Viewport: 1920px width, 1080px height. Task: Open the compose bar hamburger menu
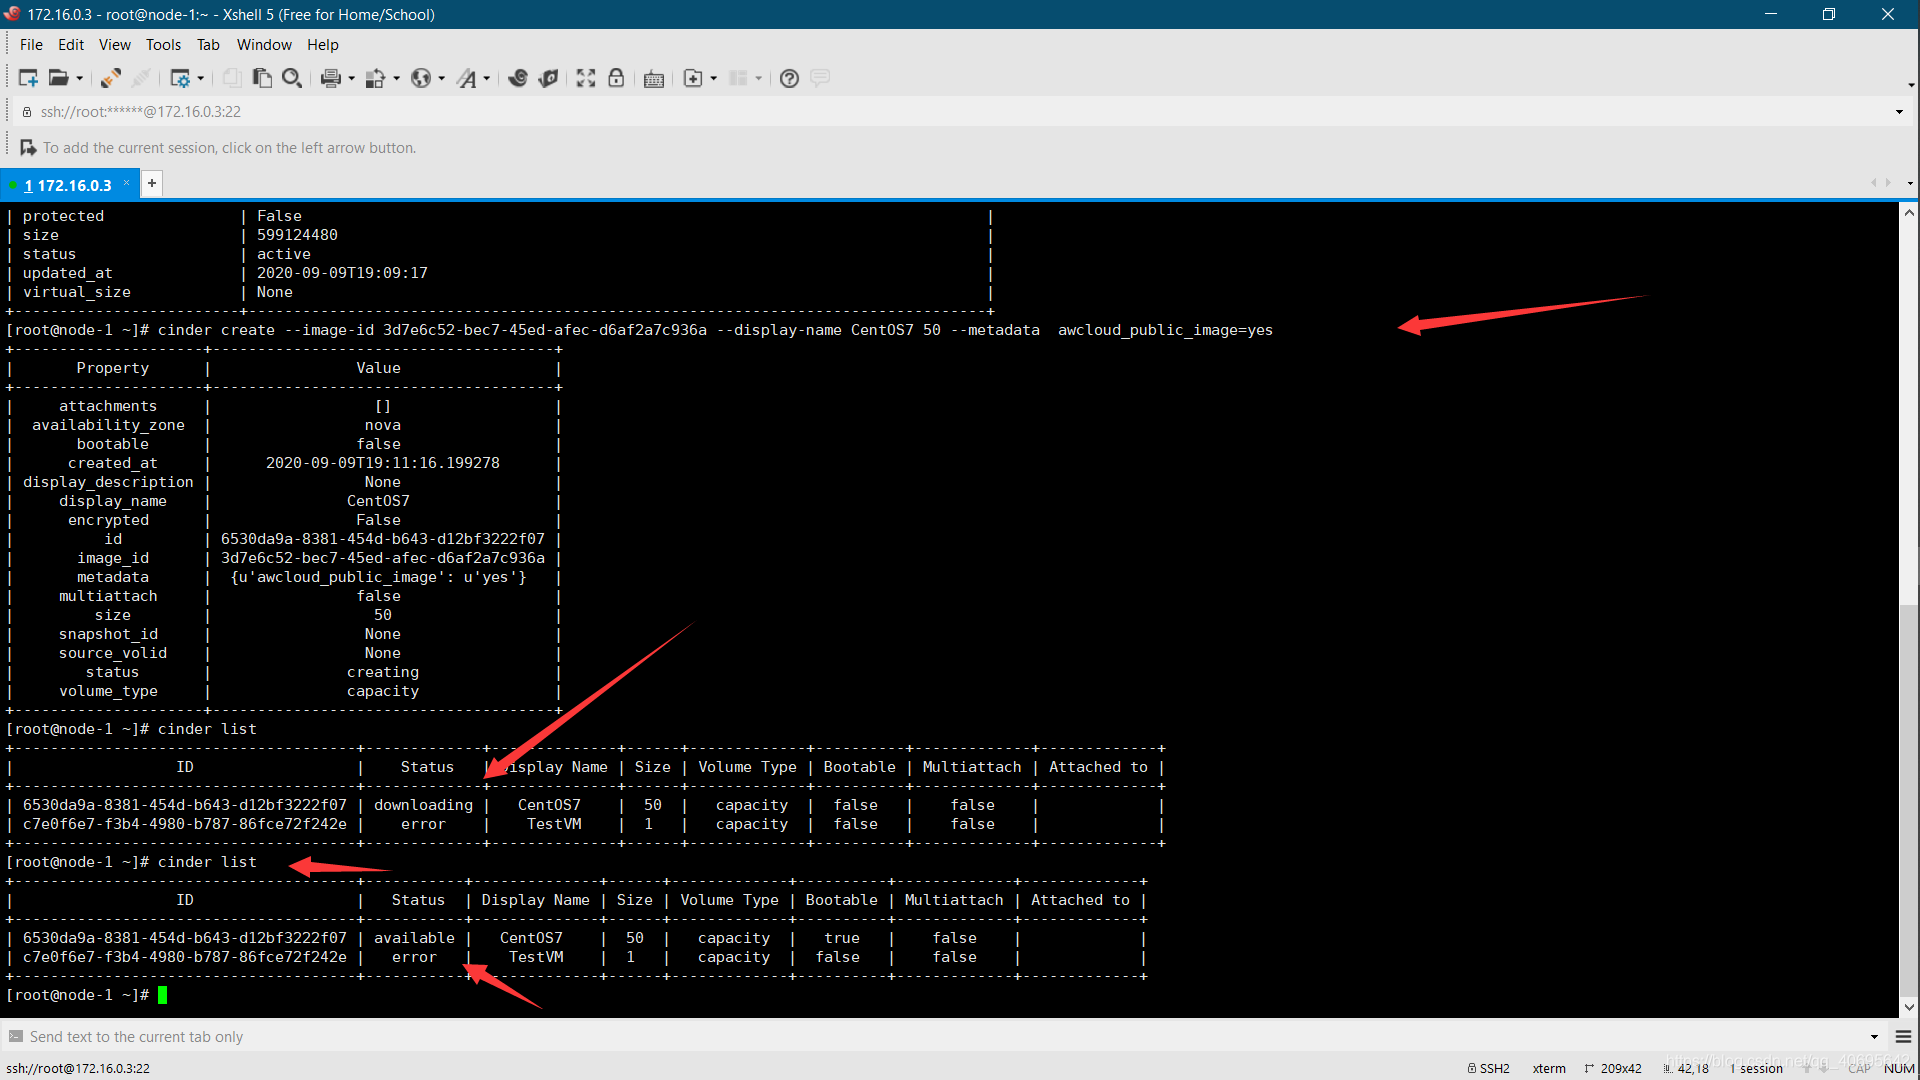pyautogui.click(x=1903, y=1037)
